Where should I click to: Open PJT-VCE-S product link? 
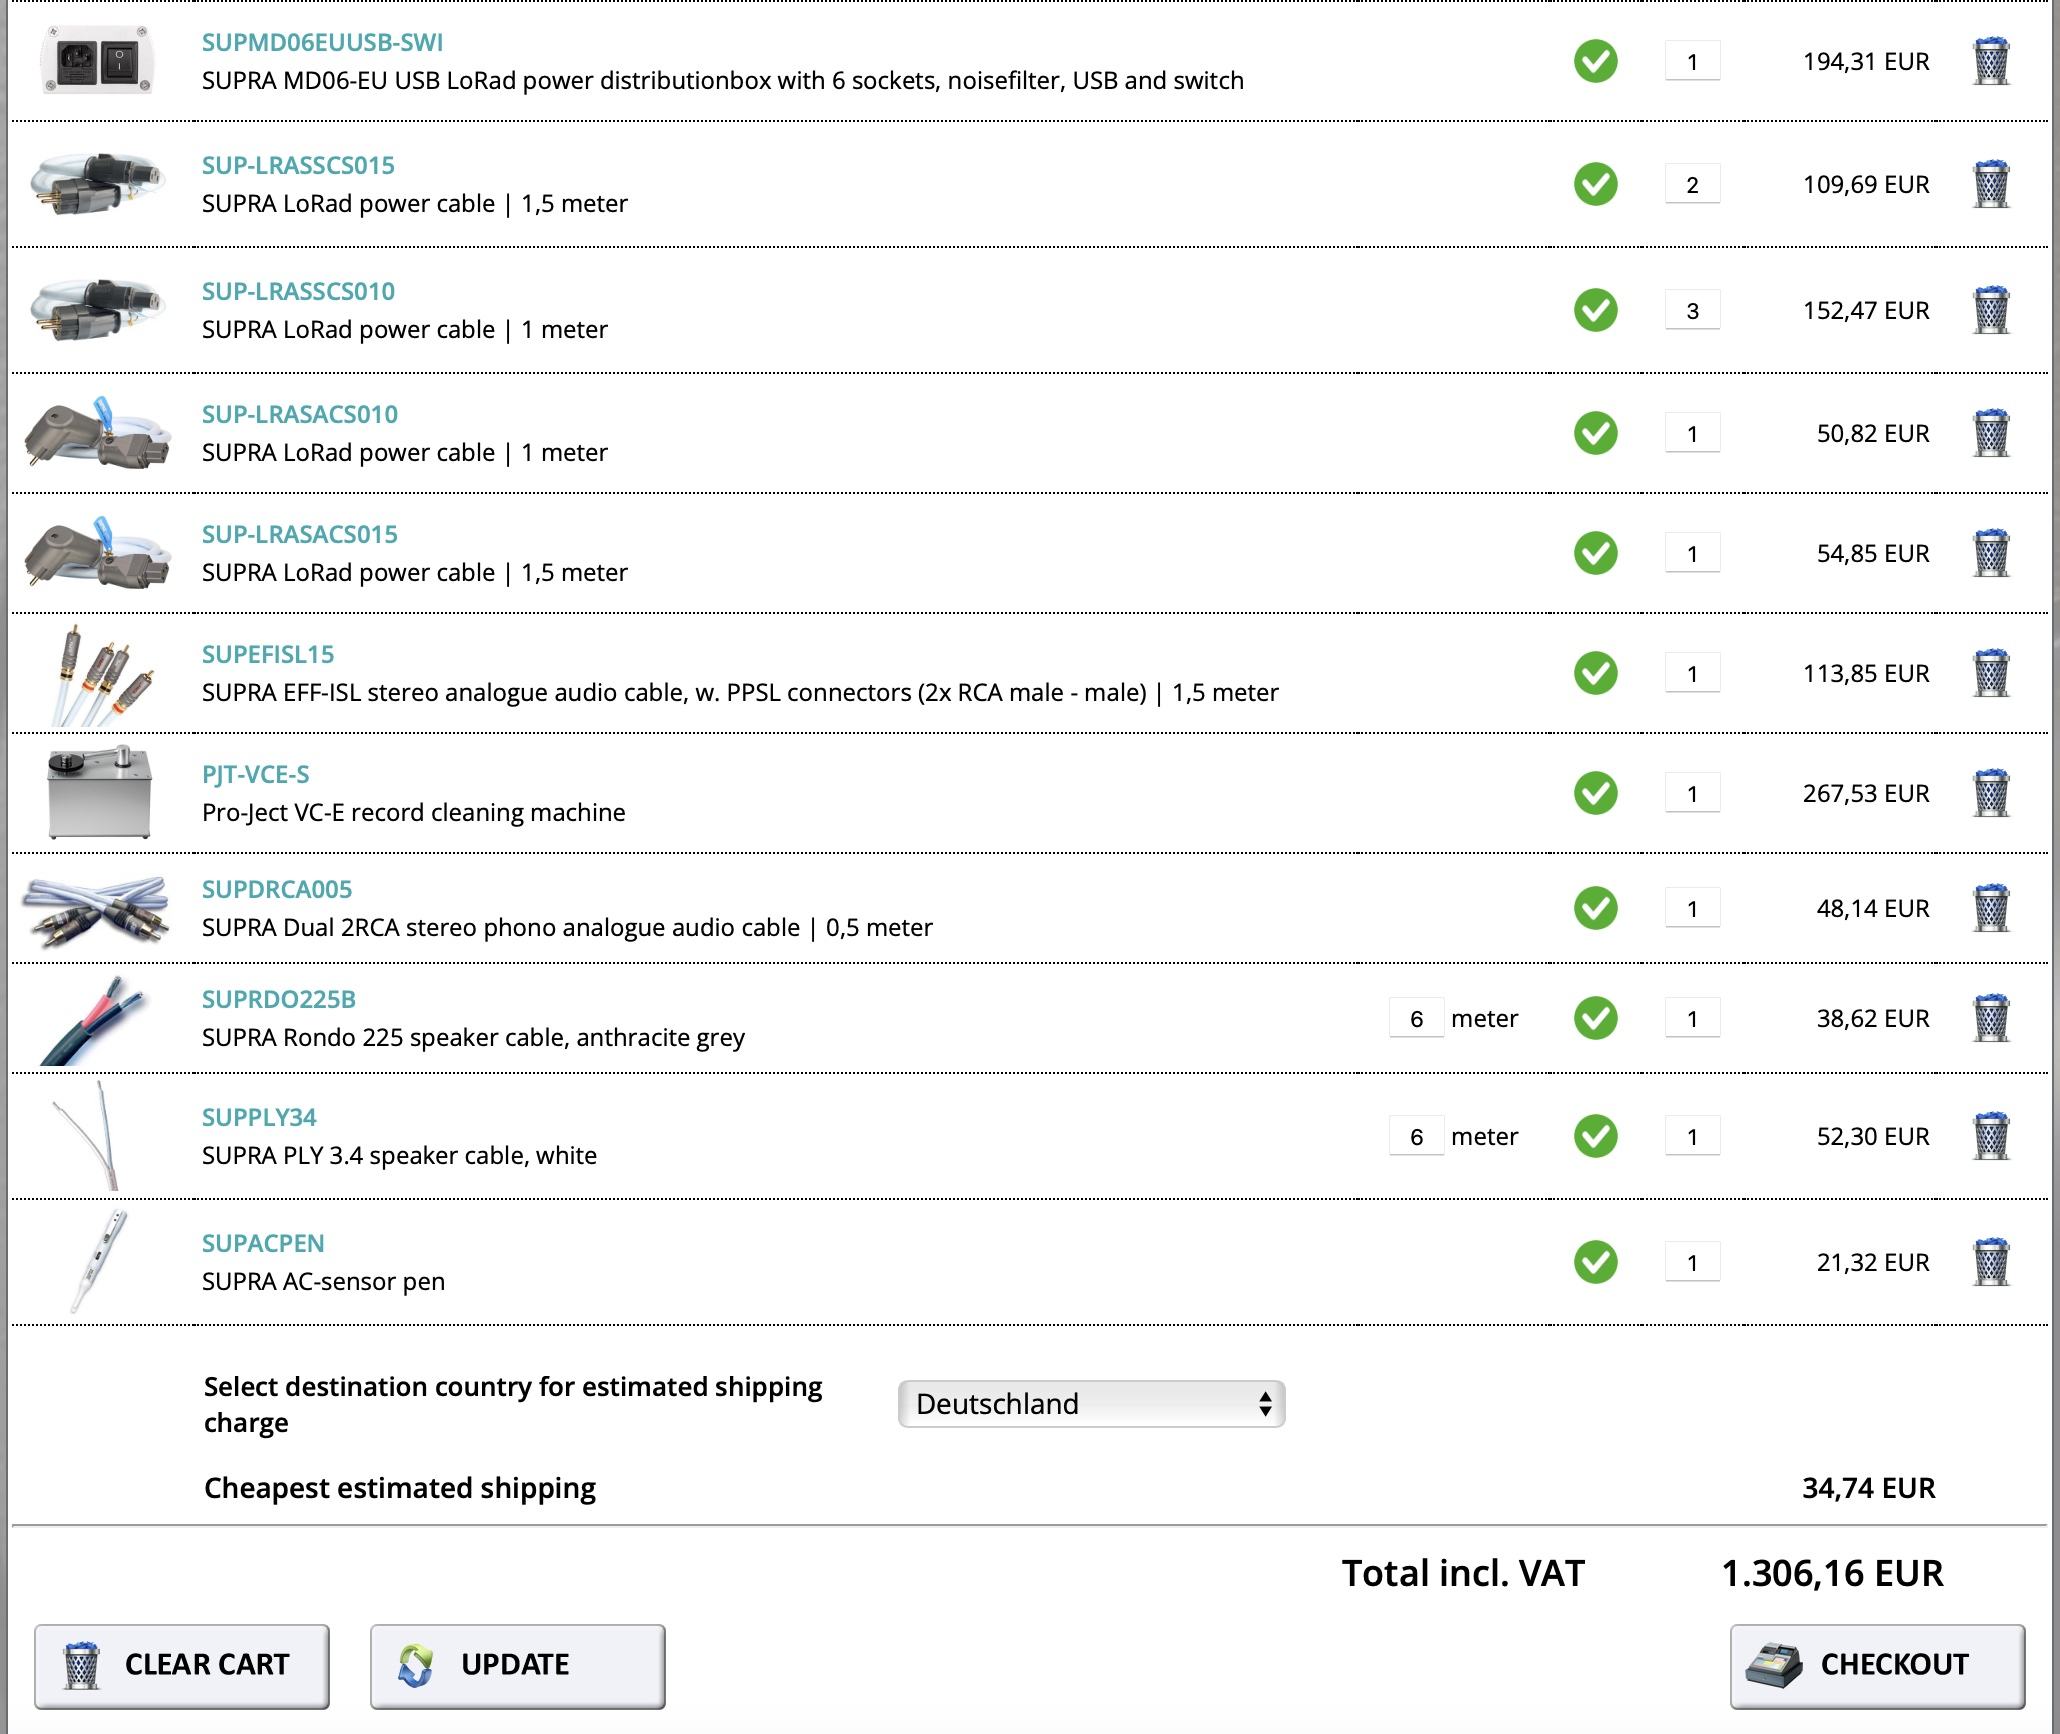pyautogui.click(x=255, y=774)
